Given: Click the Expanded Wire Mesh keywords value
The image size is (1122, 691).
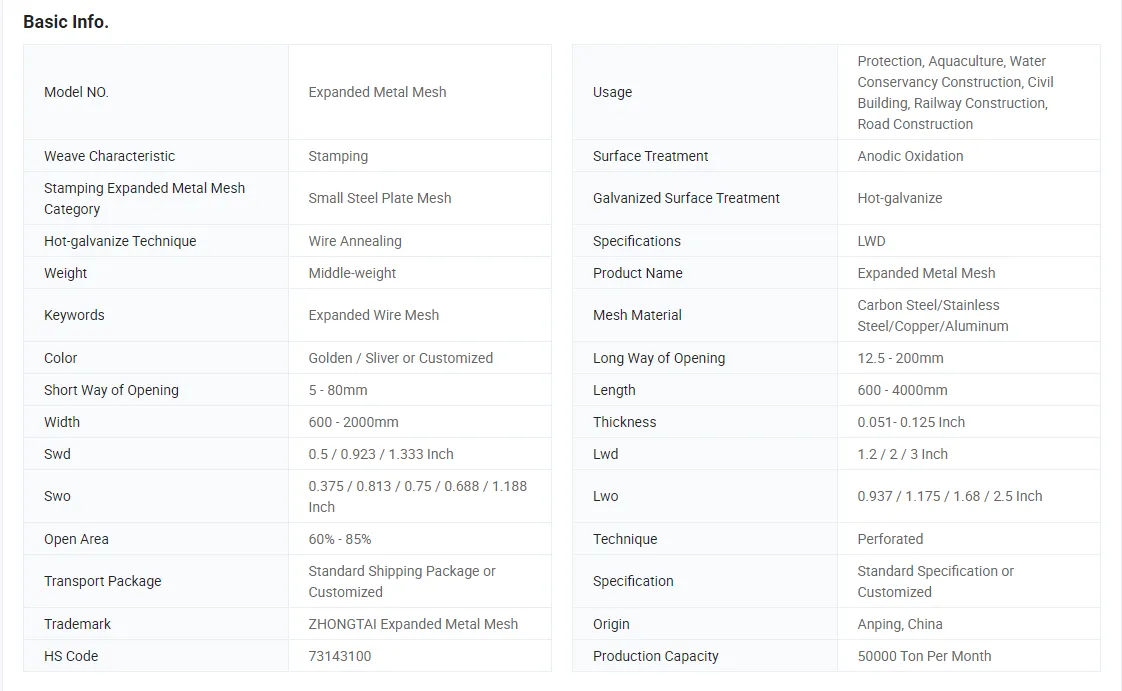Looking at the screenshot, I should tap(374, 315).
